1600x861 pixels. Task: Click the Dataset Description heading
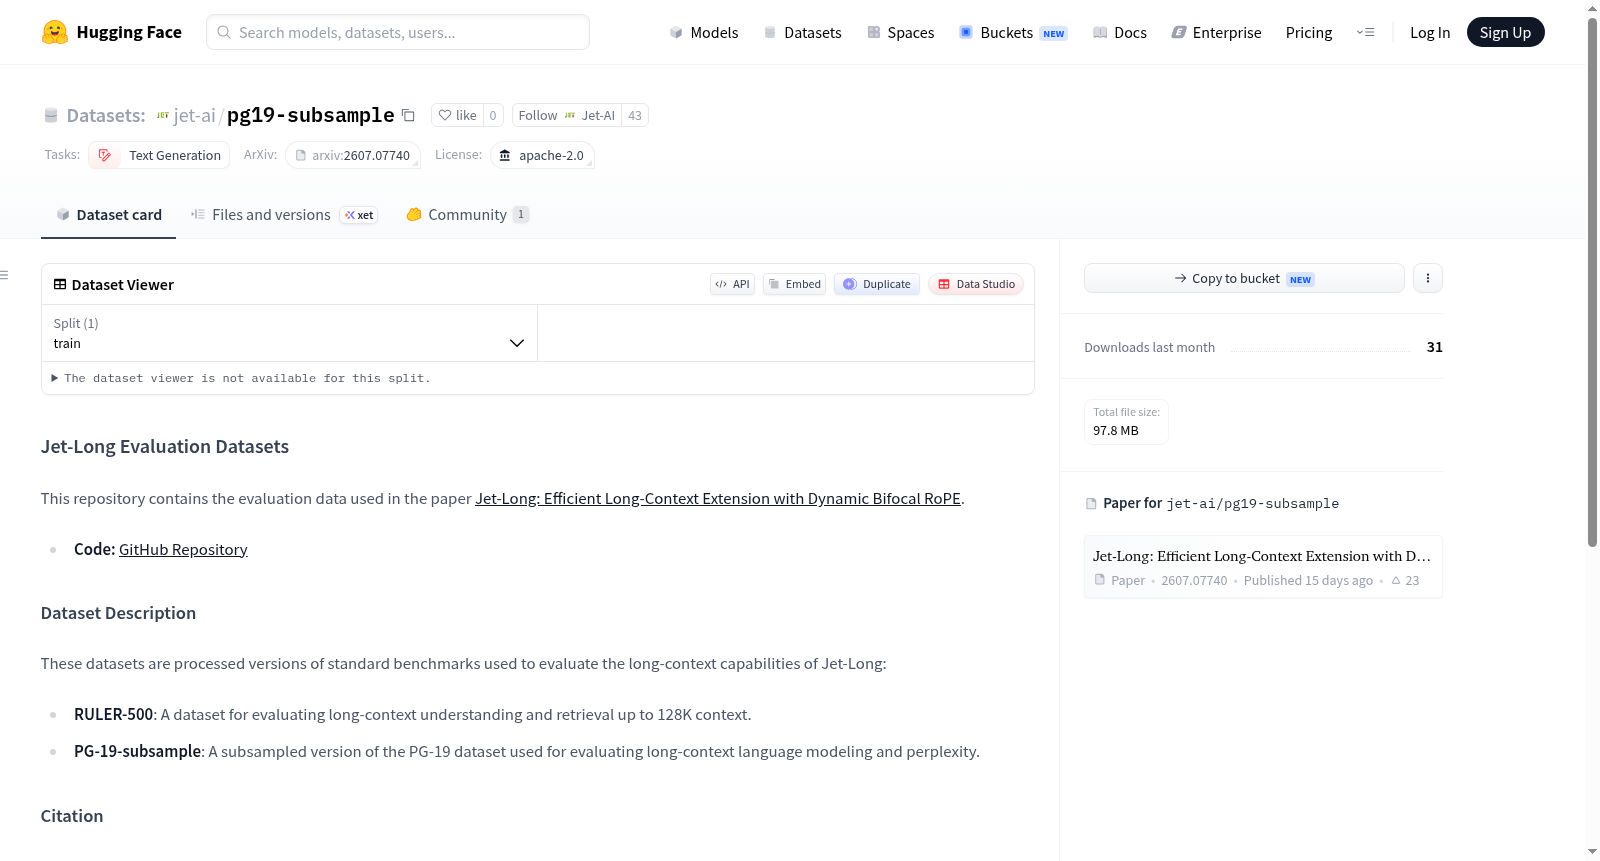click(118, 613)
